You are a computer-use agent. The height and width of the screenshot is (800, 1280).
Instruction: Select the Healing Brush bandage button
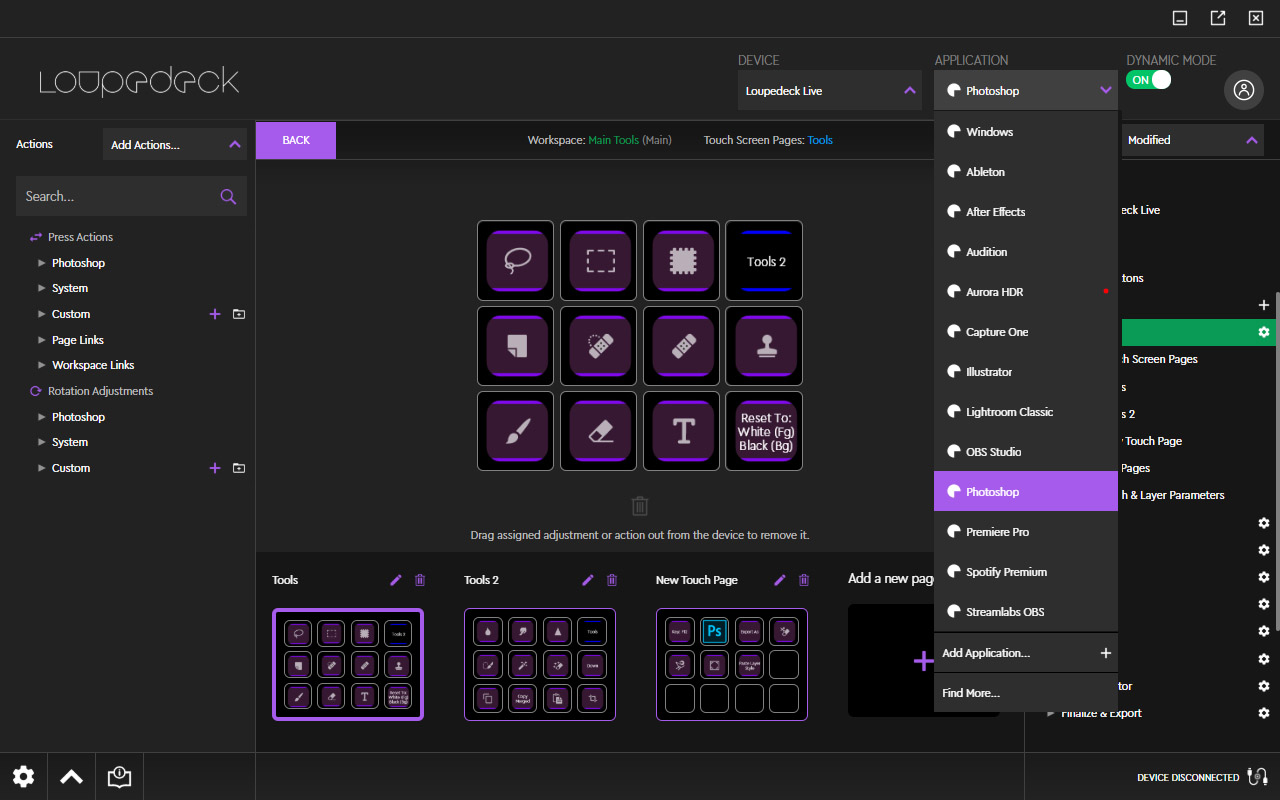pyautogui.click(x=681, y=346)
